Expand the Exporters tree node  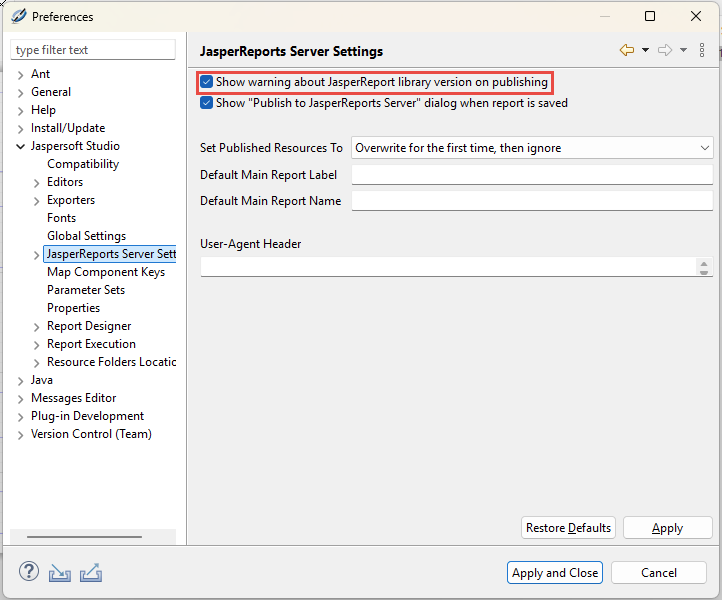(x=36, y=201)
